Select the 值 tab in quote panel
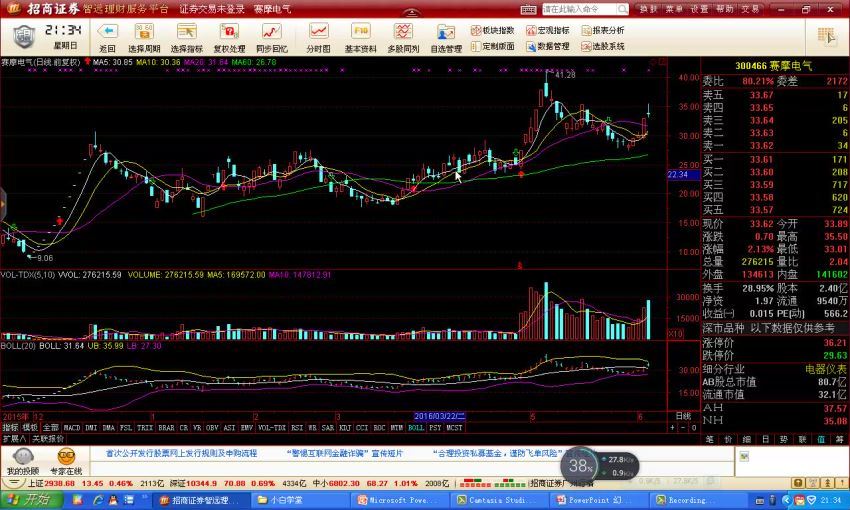Image resolution: width=850 pixels, height=510 pixels. coord(821,440)
